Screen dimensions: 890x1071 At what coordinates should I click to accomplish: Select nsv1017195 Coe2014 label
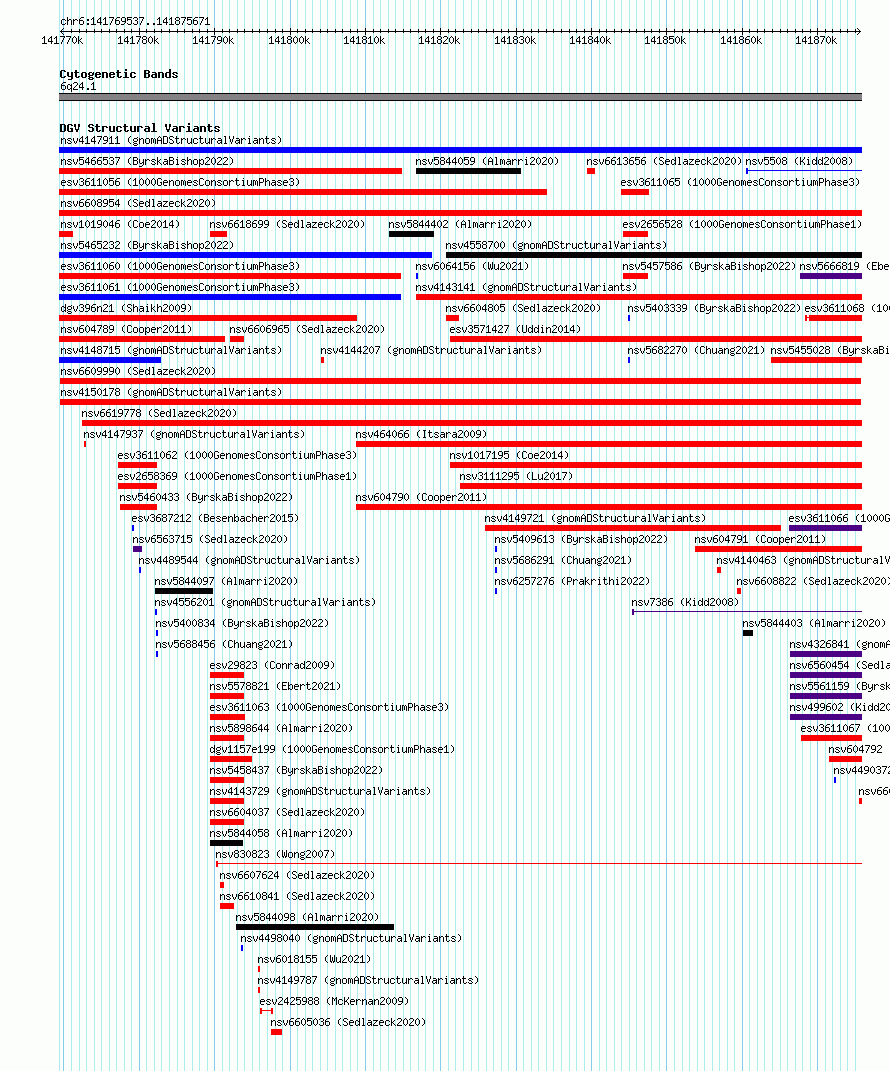pyautogui.click(x=509, y=456)
